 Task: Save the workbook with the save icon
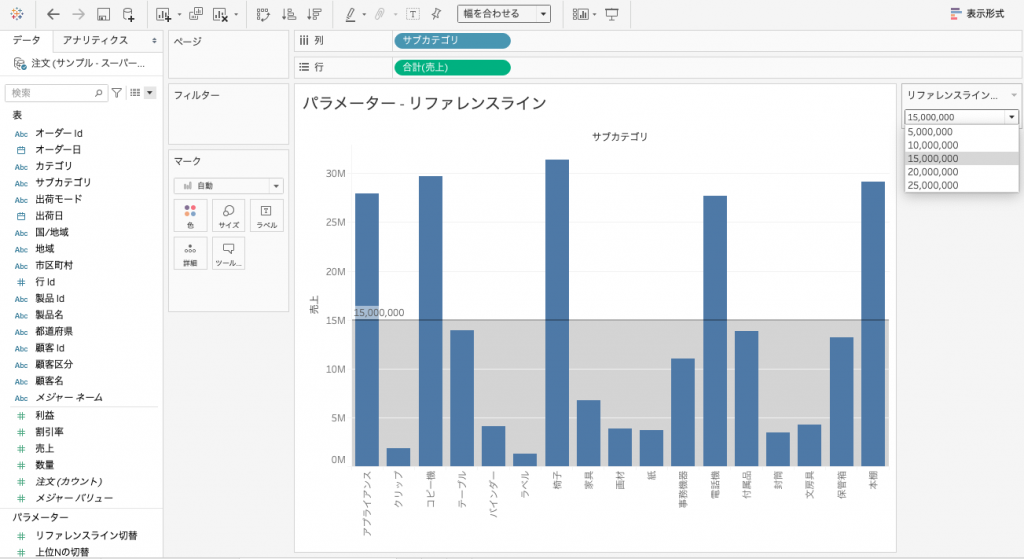point(103,14)
